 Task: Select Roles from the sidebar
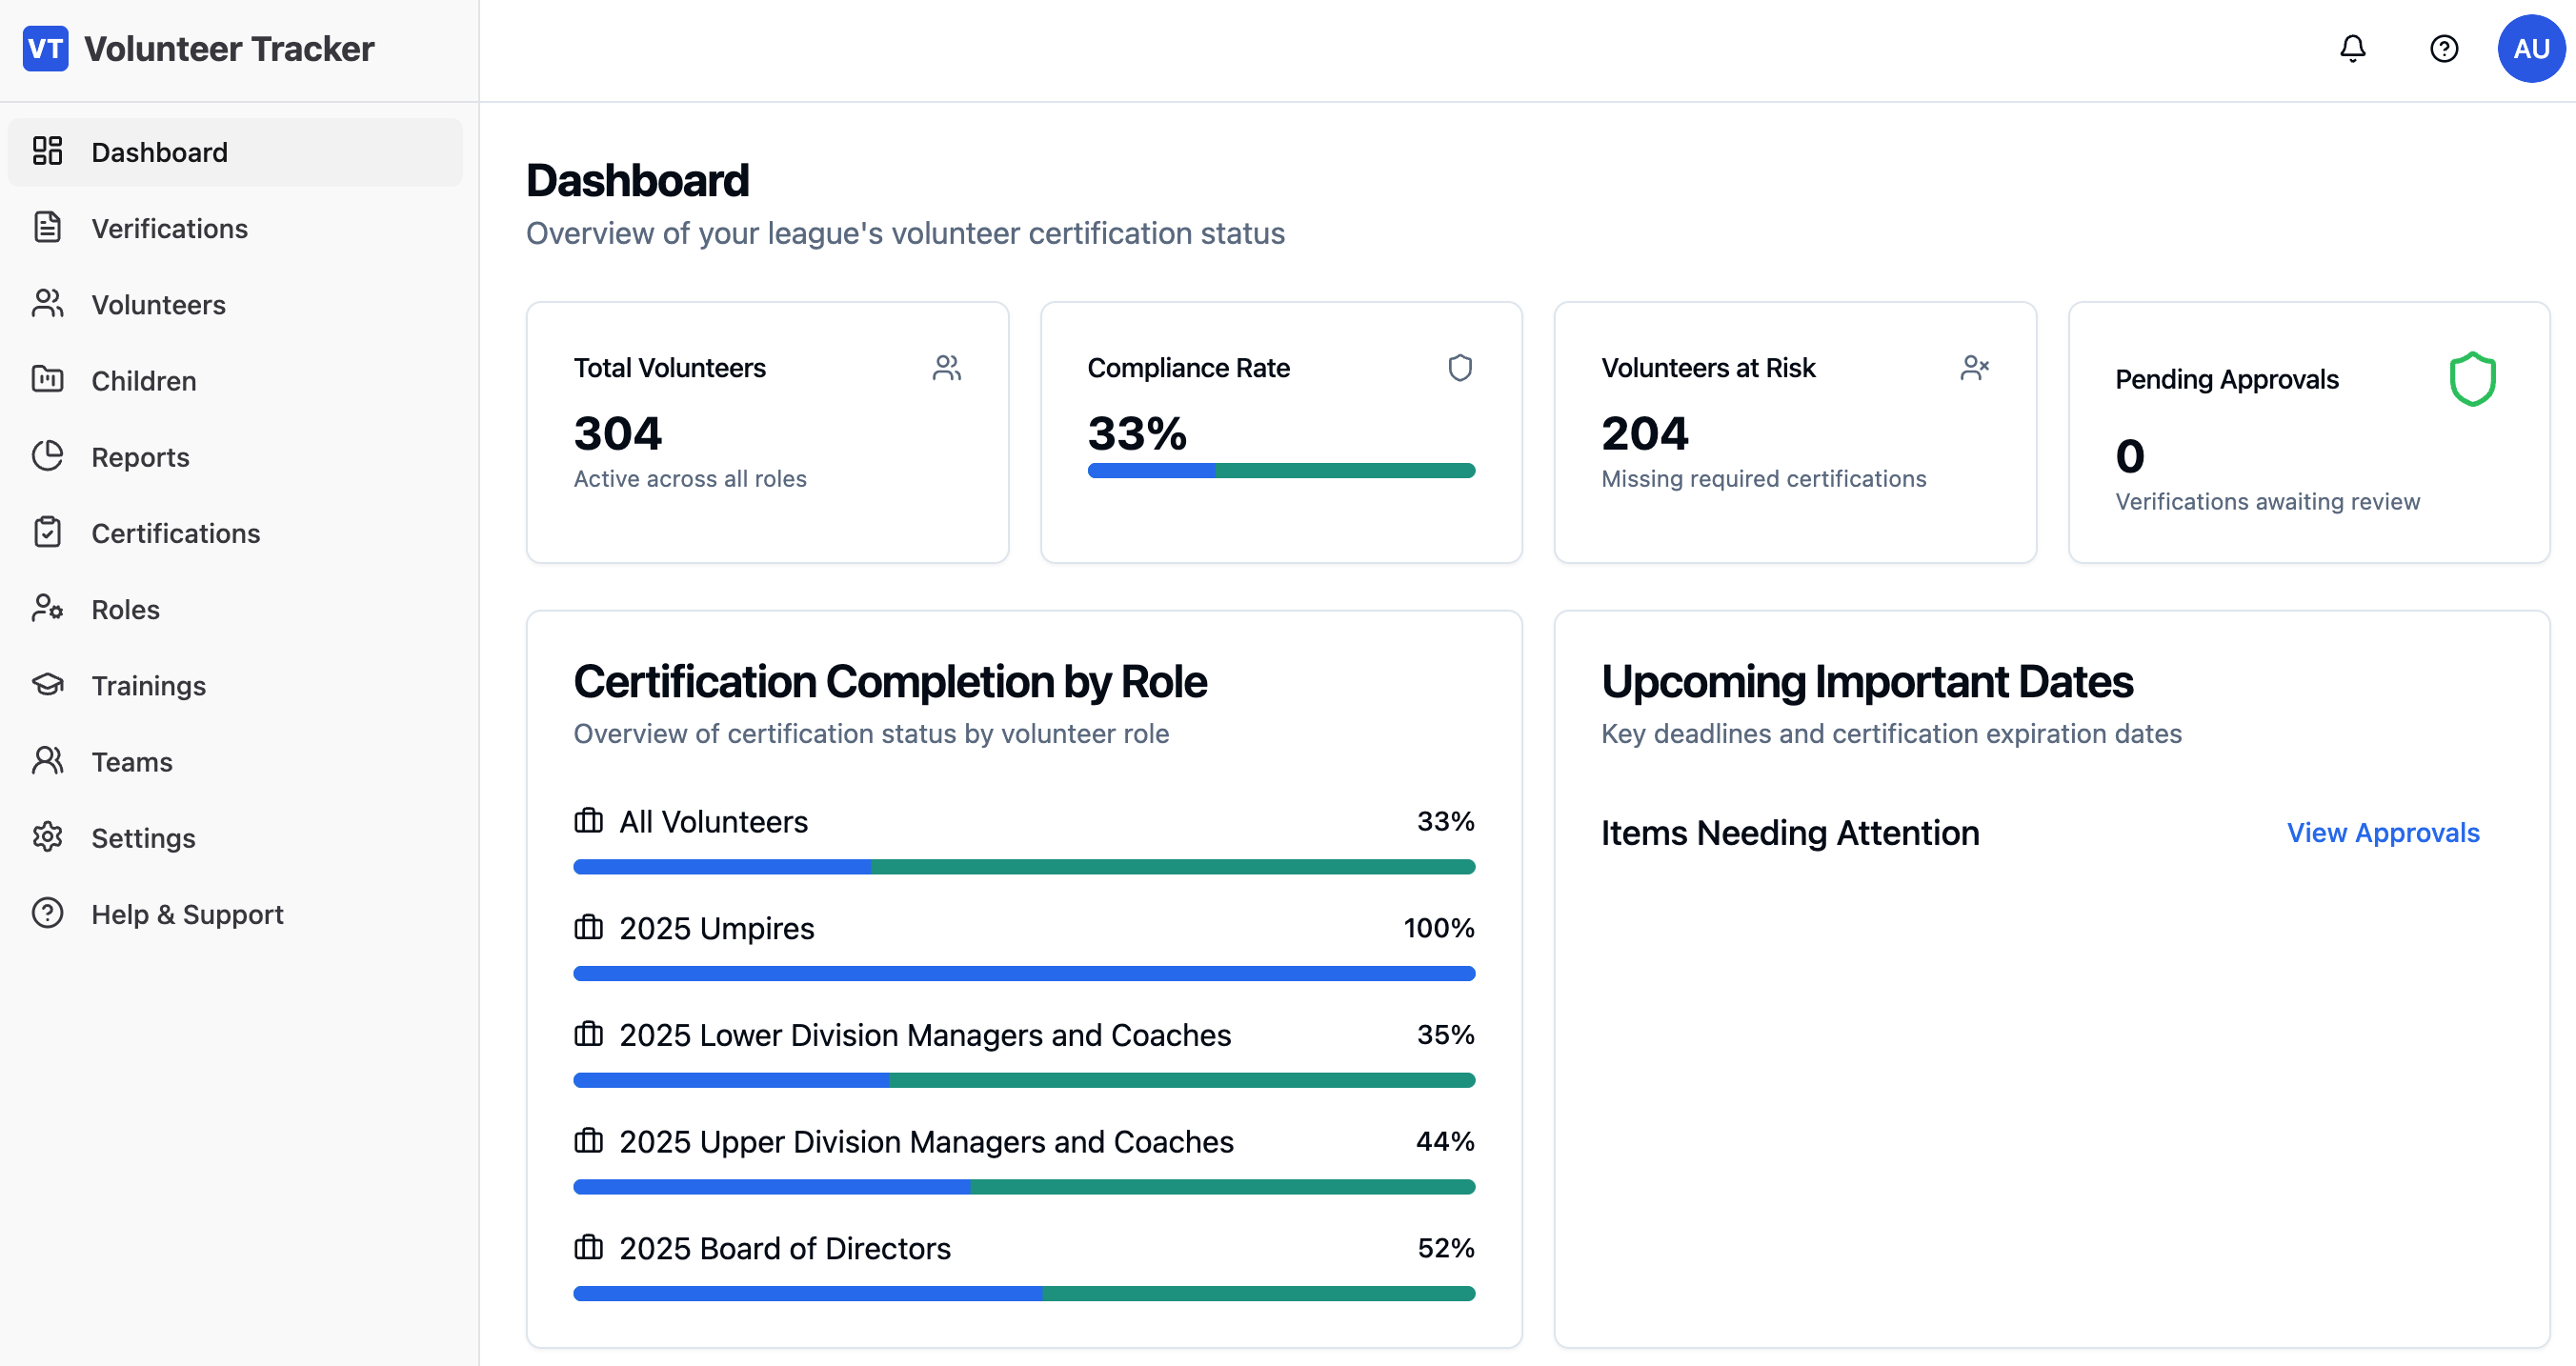(x=125, y=609)
